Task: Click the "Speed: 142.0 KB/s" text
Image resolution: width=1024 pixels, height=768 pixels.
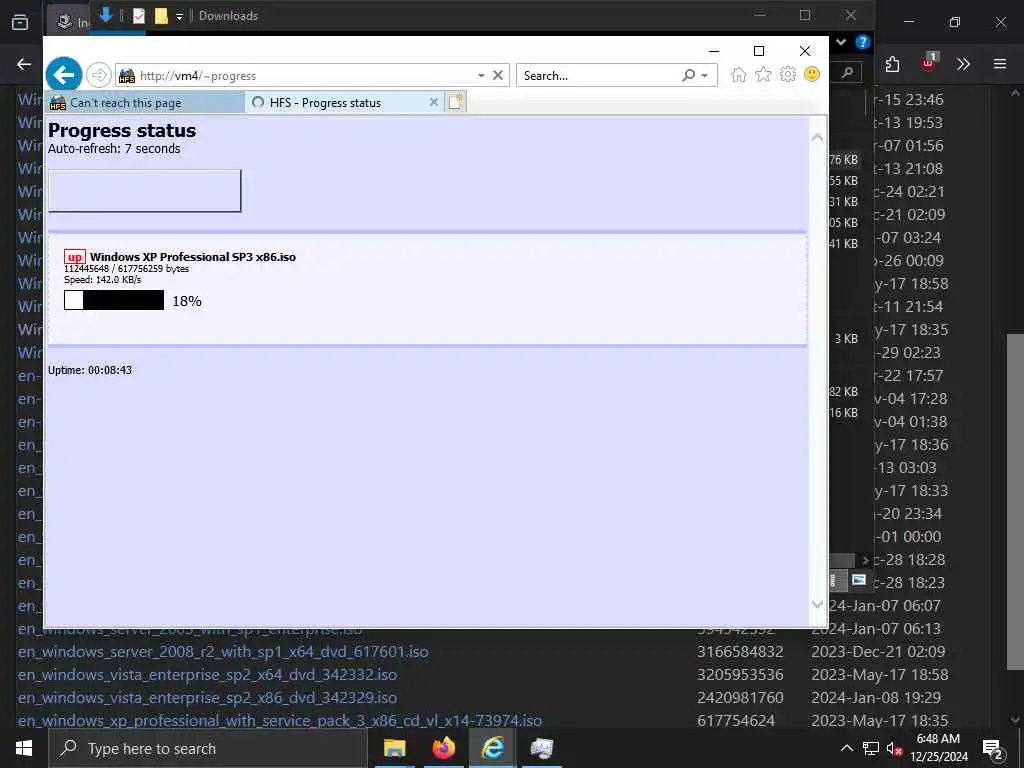Action: [103, 280]
